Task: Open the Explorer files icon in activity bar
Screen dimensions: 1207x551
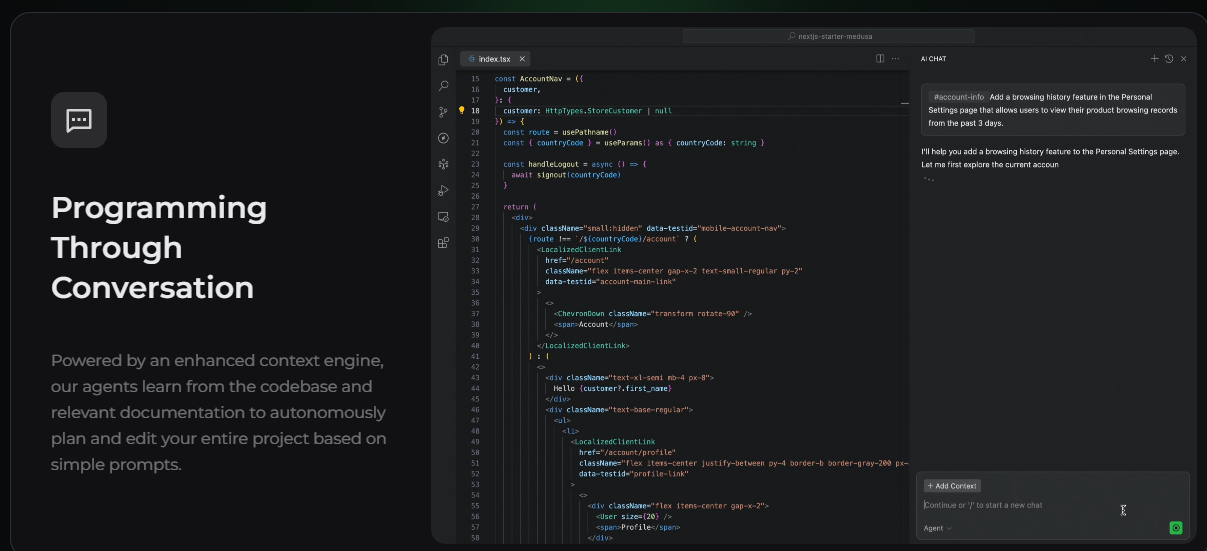Action: pos(443,60)
